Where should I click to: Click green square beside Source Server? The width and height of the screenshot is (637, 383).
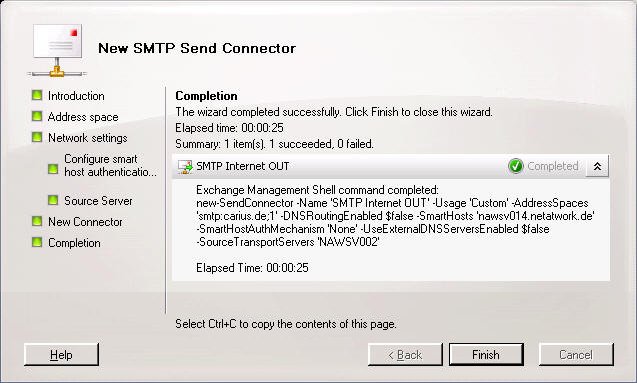click(53, 200)
